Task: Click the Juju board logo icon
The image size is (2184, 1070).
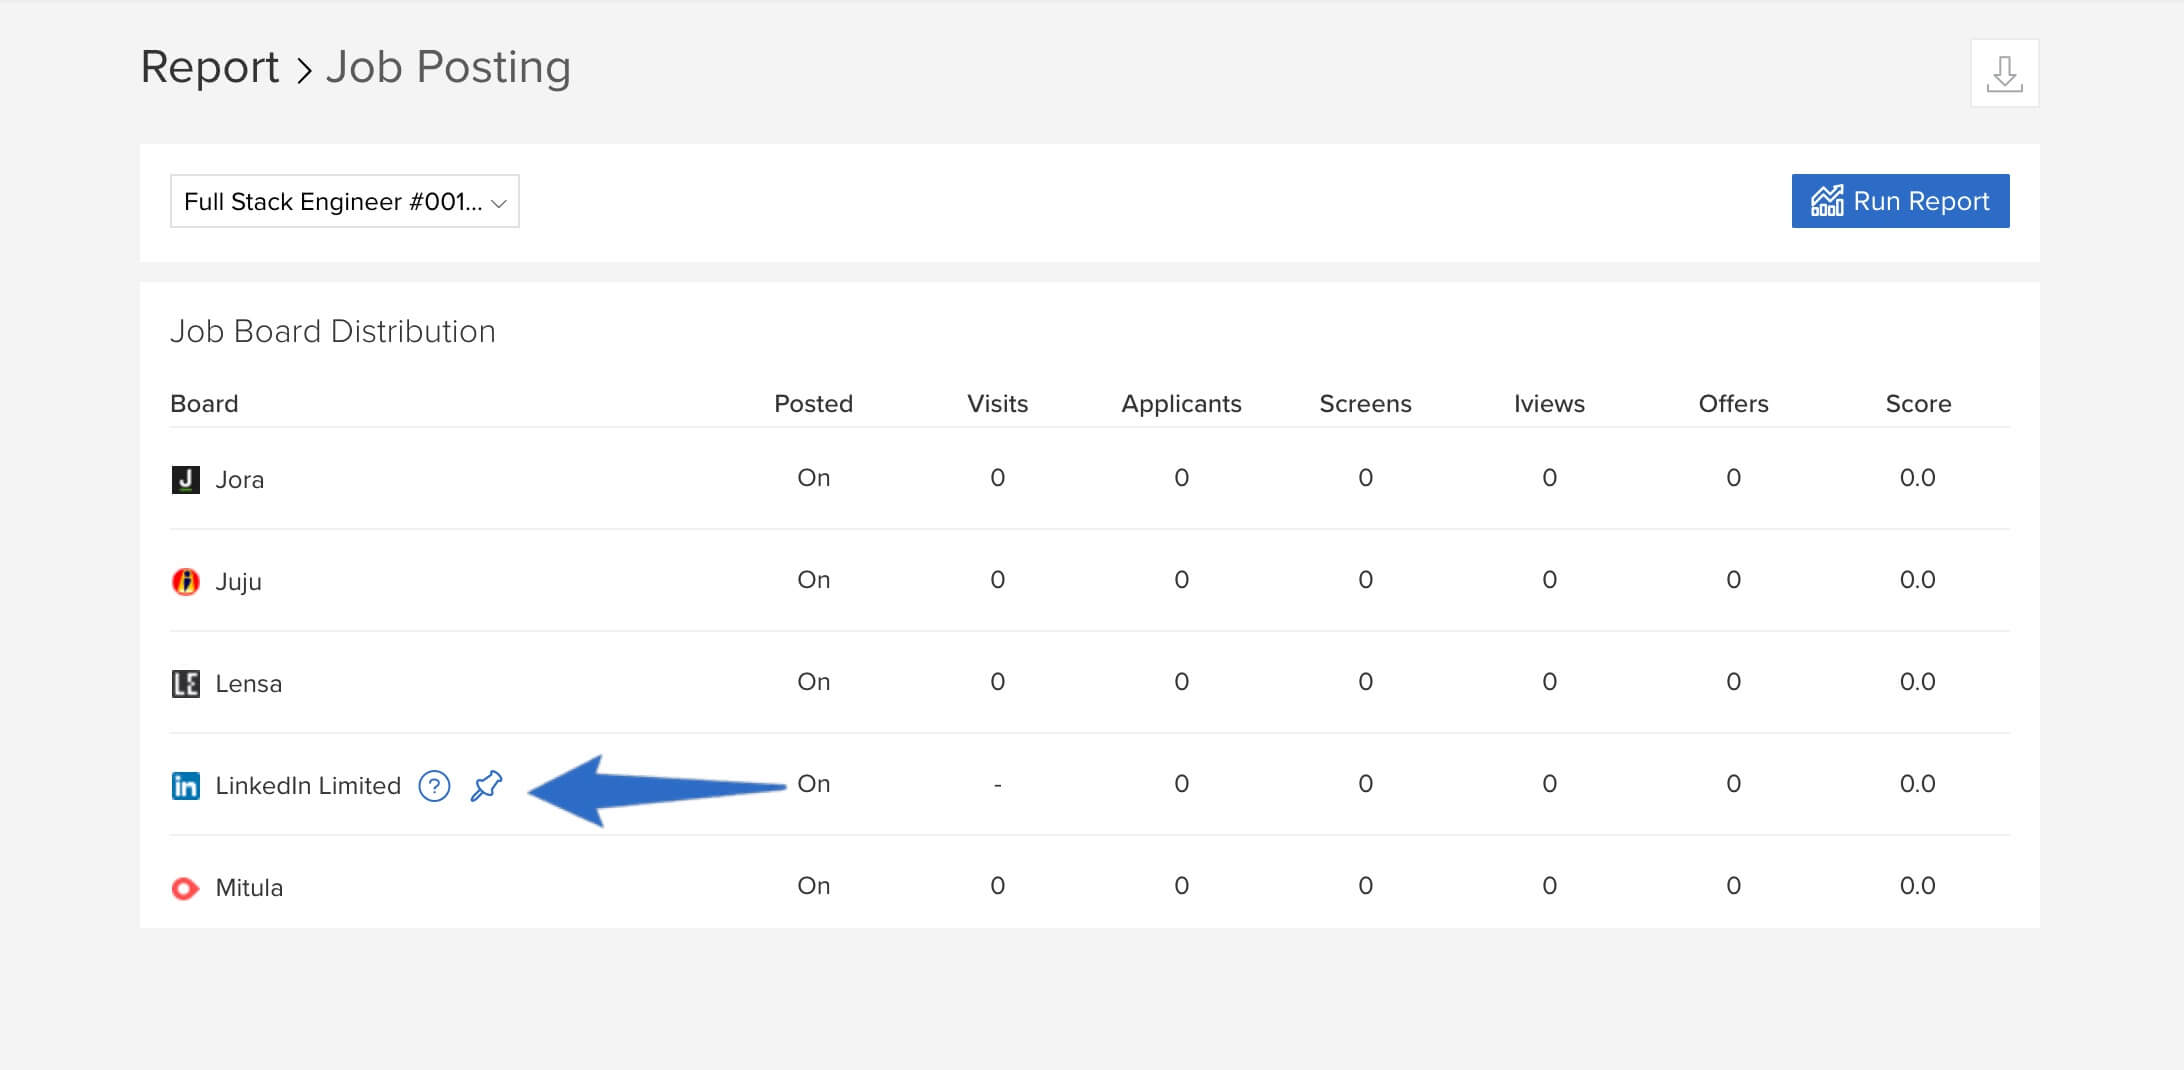Action: [186, 582]
